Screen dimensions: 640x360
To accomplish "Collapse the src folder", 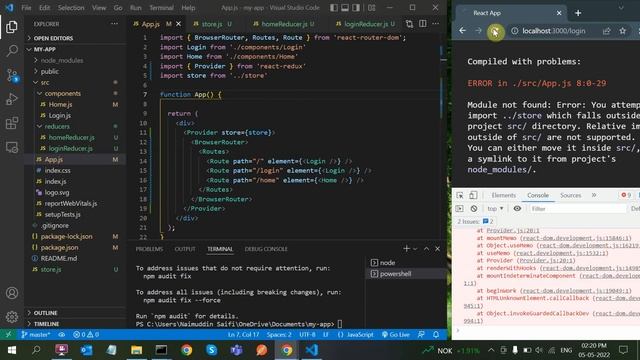I will 45,82.
